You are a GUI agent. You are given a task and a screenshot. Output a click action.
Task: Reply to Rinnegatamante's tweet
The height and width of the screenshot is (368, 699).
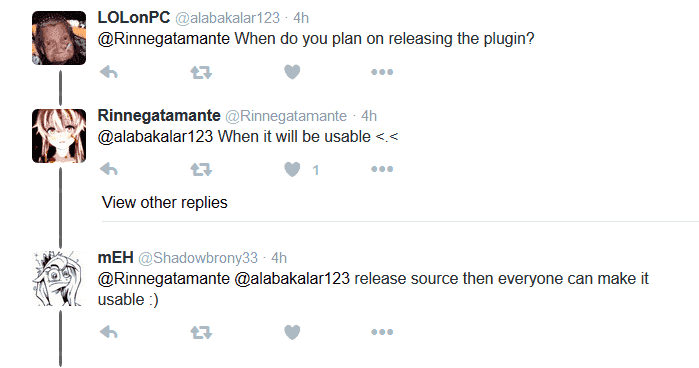[x=109, y=169]
